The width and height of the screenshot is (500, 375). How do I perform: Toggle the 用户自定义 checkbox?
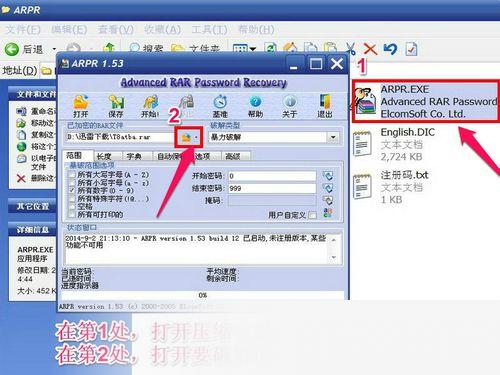click(313, 215)
